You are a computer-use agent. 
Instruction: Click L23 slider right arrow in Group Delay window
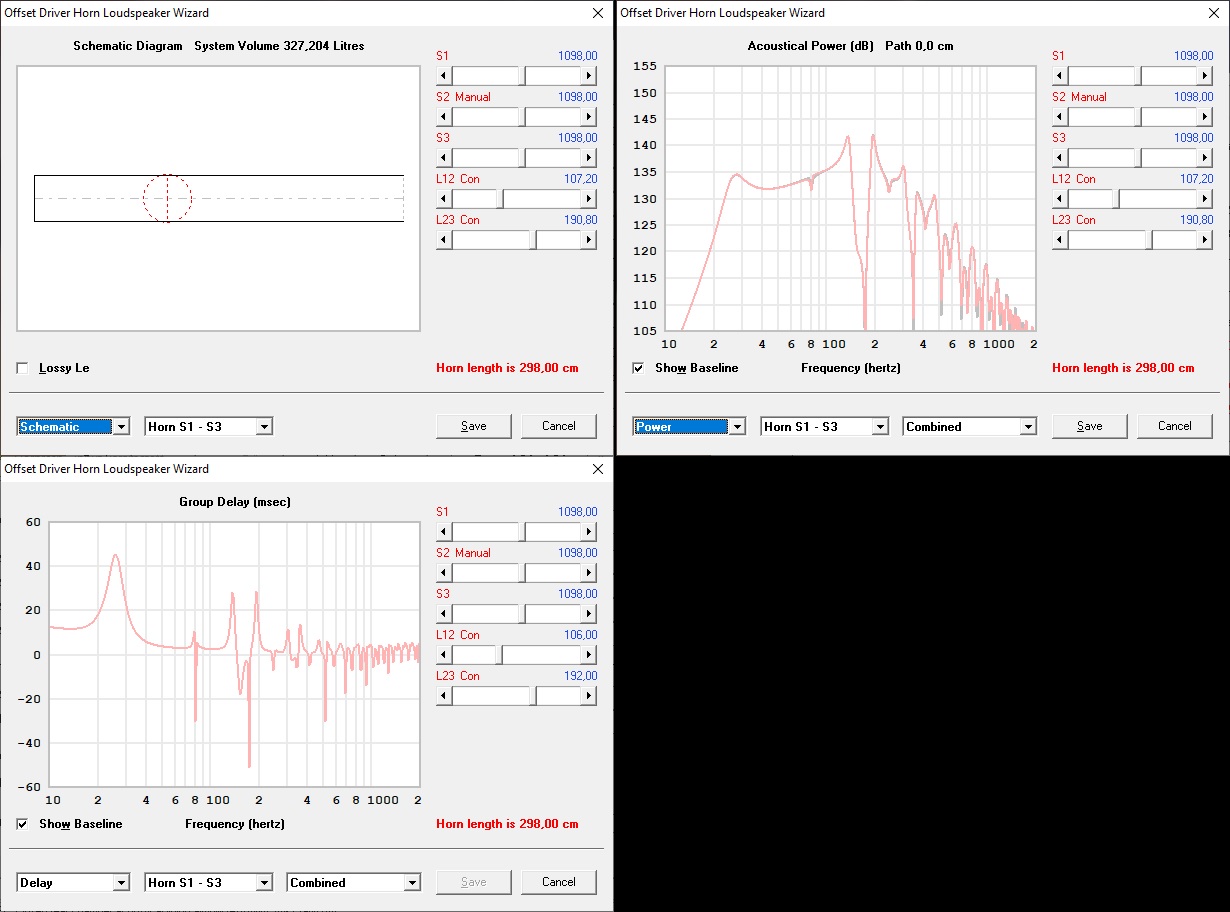(x=589, y=696)
